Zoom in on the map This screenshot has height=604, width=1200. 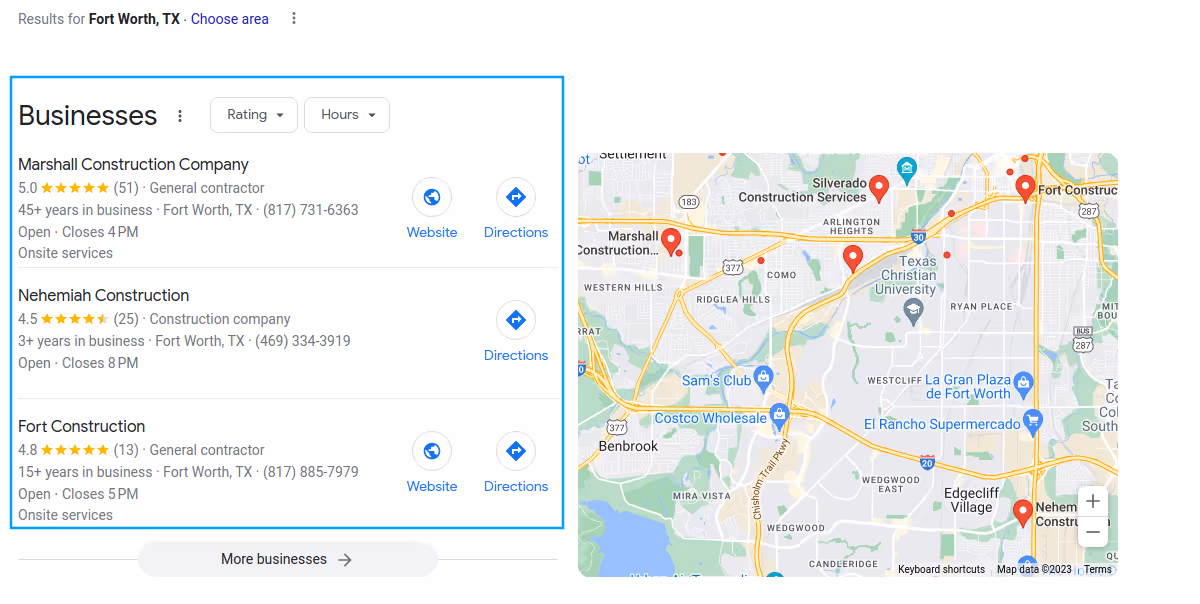(1092, 500)
